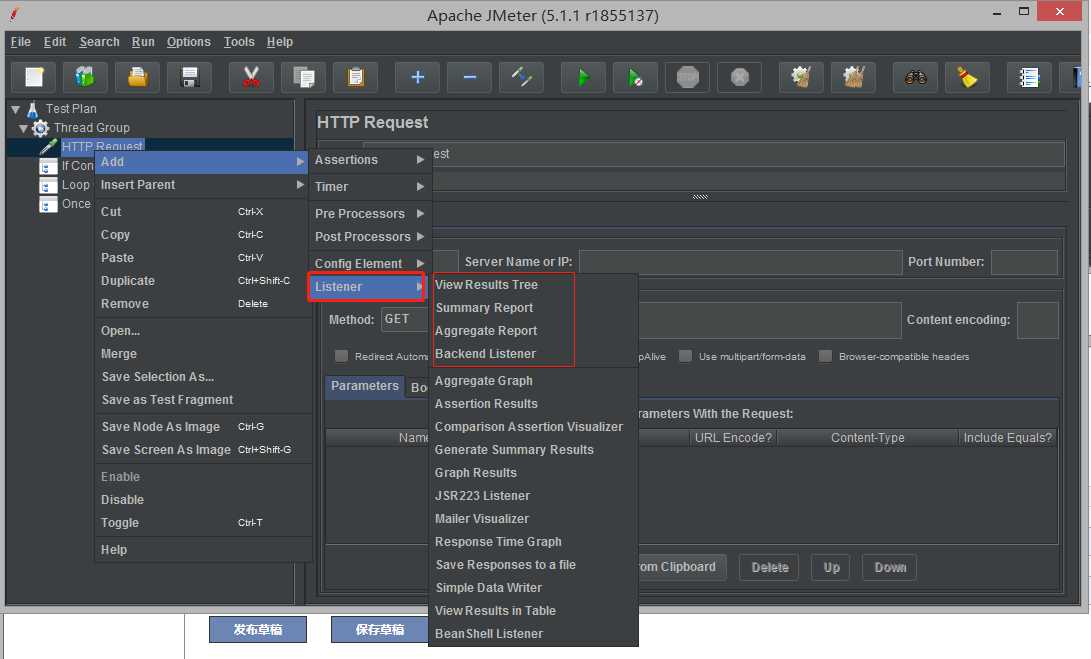Image resolution: width=1091 pixels, height=659 pixels.
Task: Toggle Use multipart/form-data checkbox
Action: [x=685, y=356]
